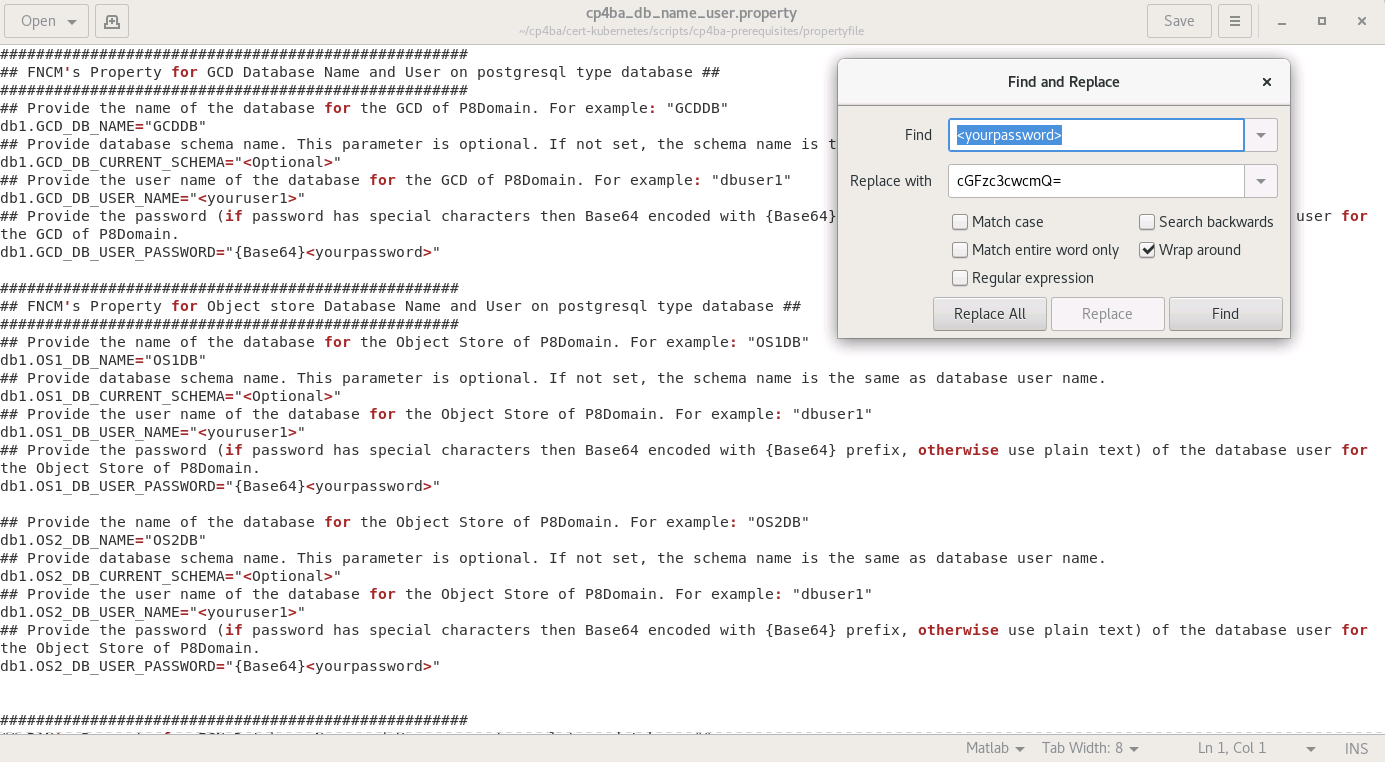1385x762 pixels.
Task: Click the db1.OS1_DB_CURRENT_SCHEMA line
Action: click(x=171, y=396)
